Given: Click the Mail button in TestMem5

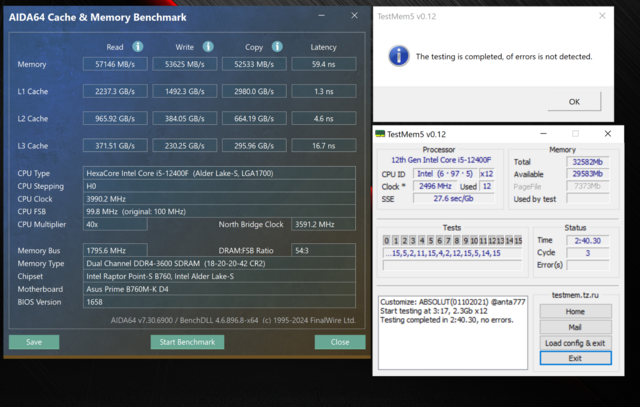Looking at the screenshot, I should click(x=575, y=327).
